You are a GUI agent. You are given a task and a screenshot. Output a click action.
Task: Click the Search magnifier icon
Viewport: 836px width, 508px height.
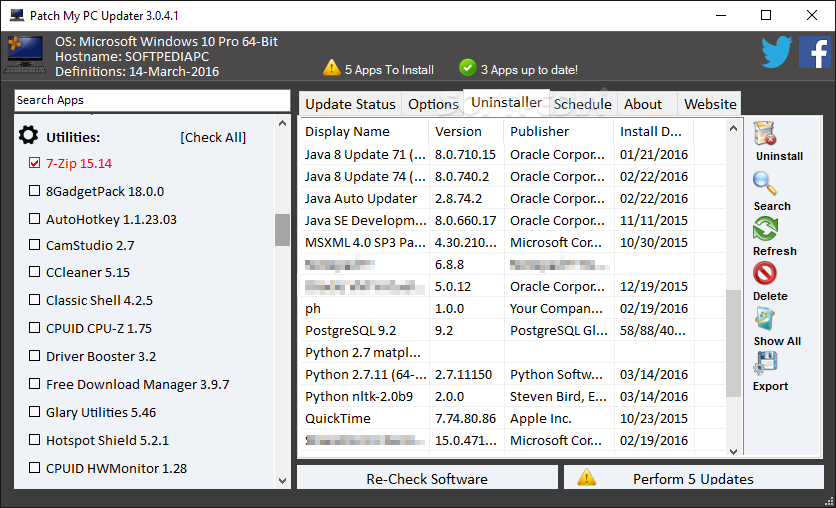(765, 183)
